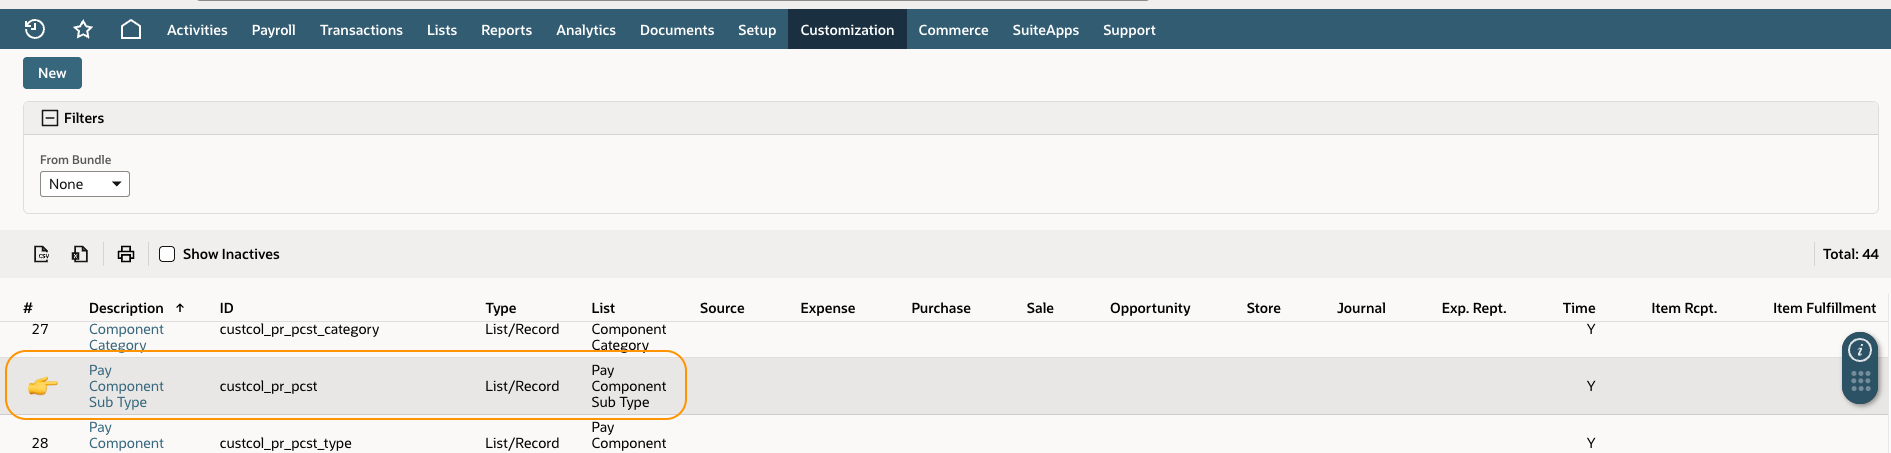Select the custcol_pr_pcst_type ID cell
1891x453 pixels.
(285, 443)
